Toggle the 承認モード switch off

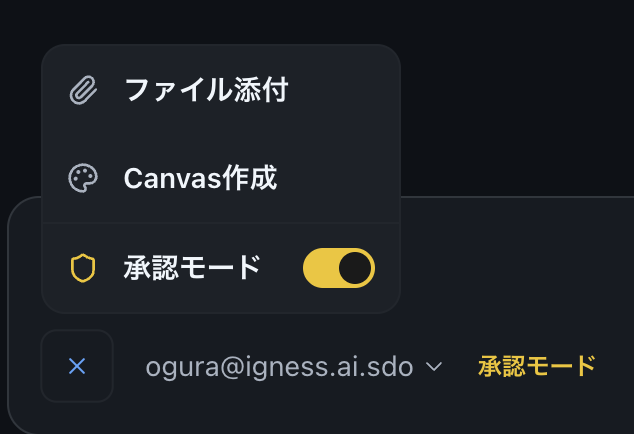pos(338,268)
